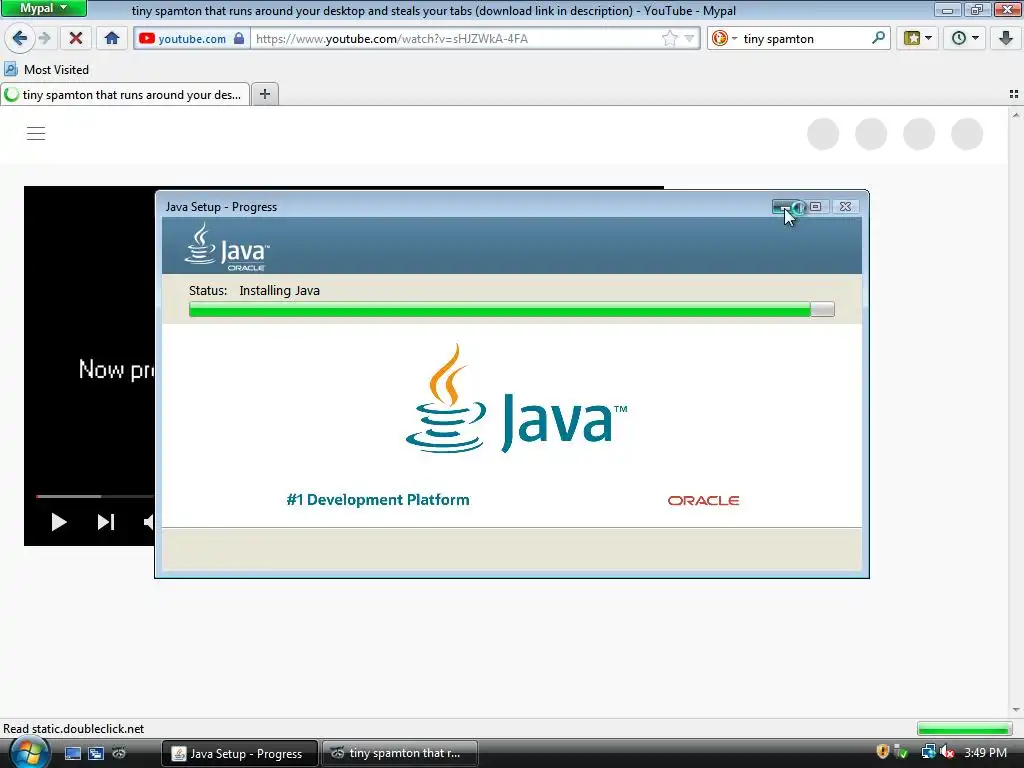Viewport: 1024px width, 768px height.
Task: Click the green check tray icon
Action: [x=901, y=752]
